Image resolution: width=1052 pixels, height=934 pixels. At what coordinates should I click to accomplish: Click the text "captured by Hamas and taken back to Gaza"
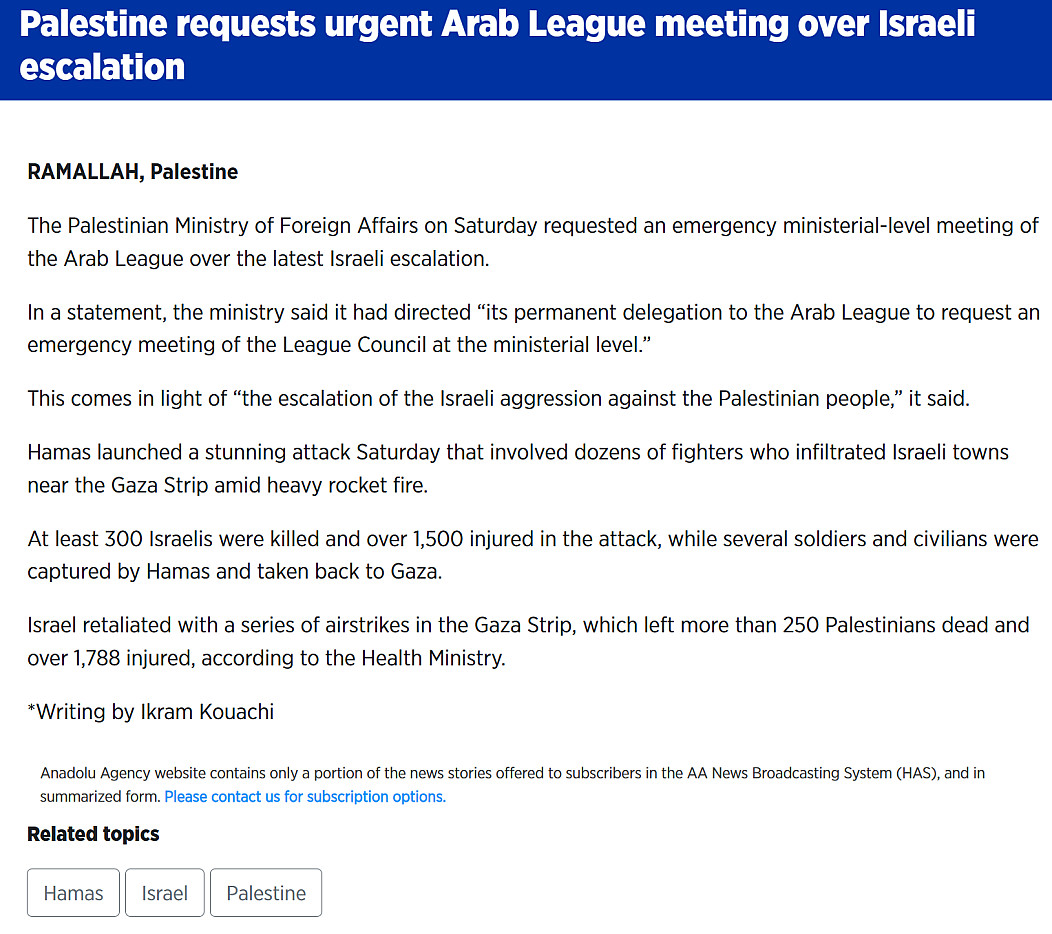coord(249,573)
